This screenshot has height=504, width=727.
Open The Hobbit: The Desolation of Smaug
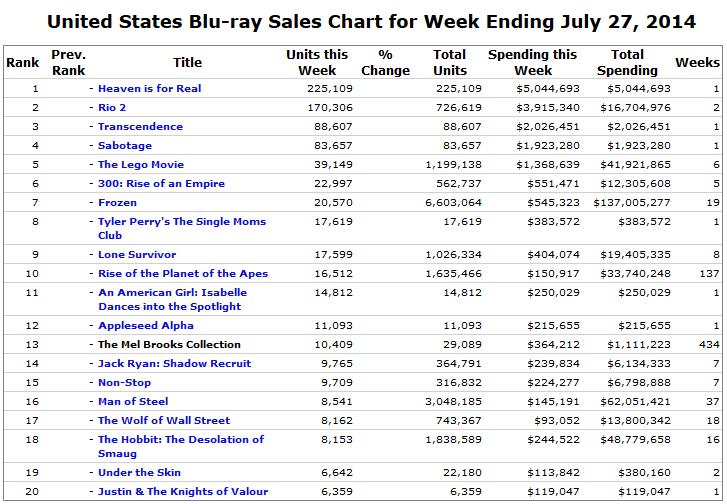click(x=181, y=439)
